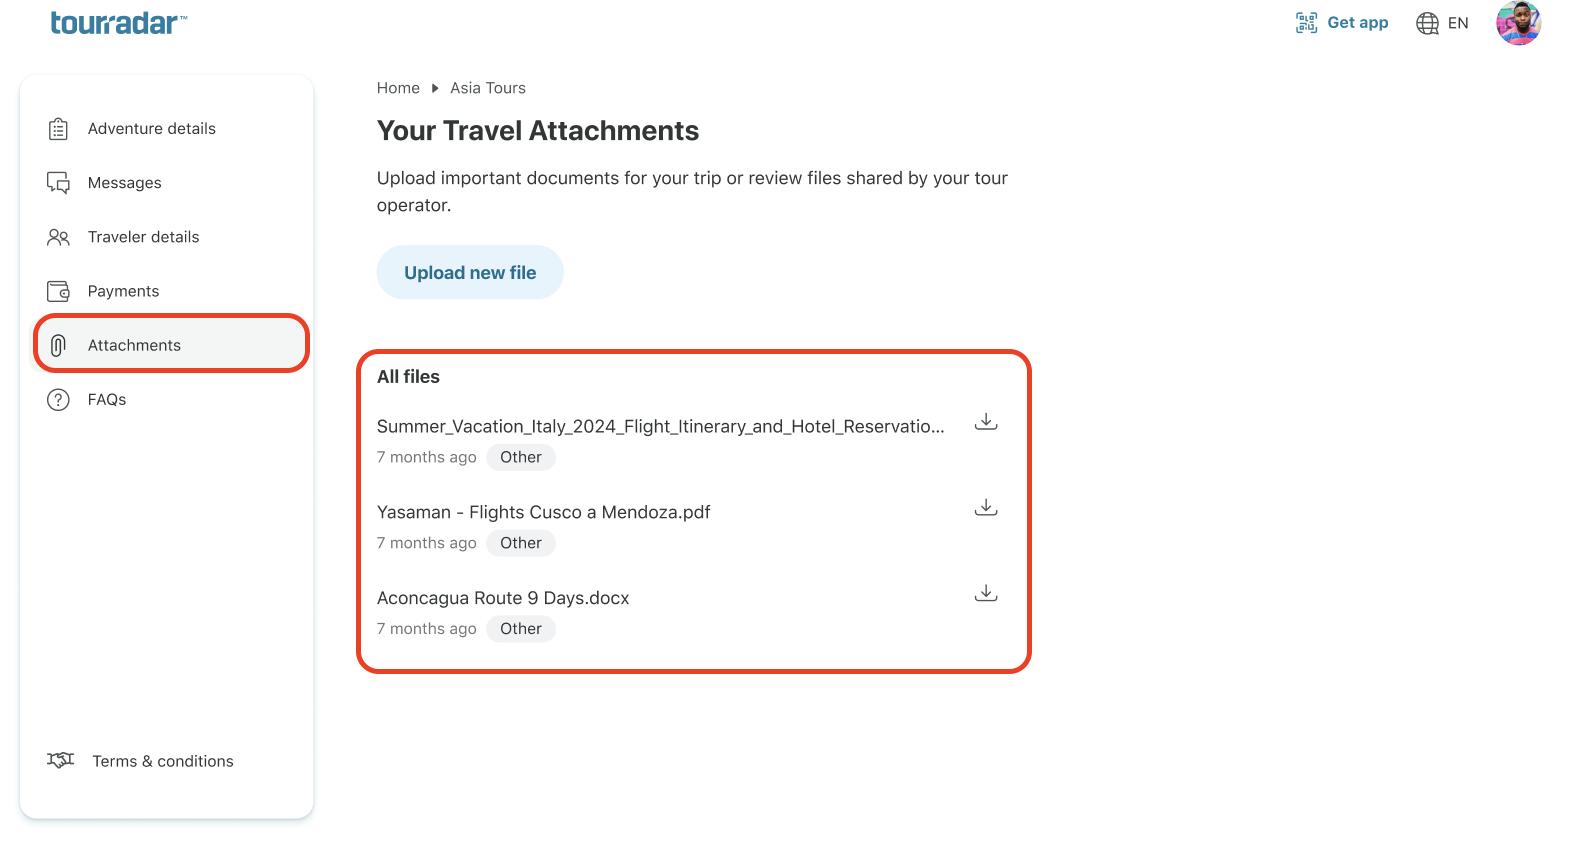Click the FAQs question mark icon

(x=58, y=400)
